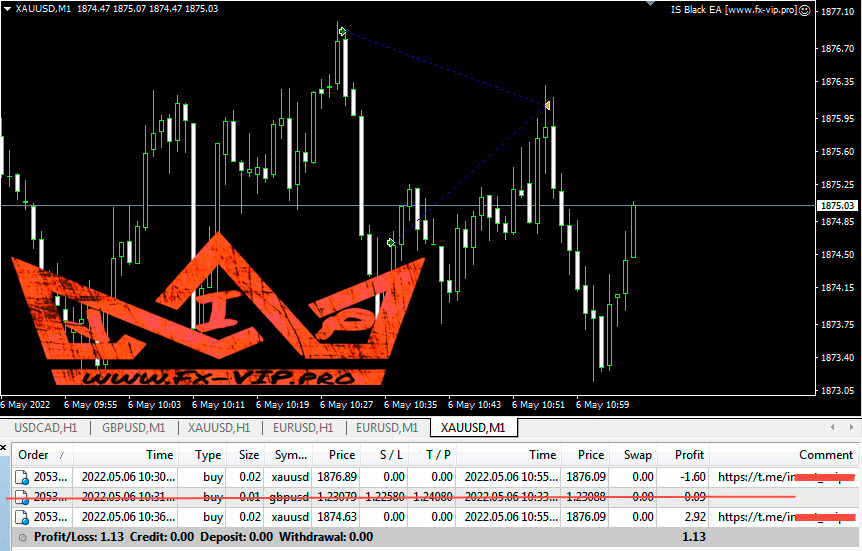Select order icon for gbpusd trade row
The height and width of the screenshot is (551, 862).
point(21,497)
